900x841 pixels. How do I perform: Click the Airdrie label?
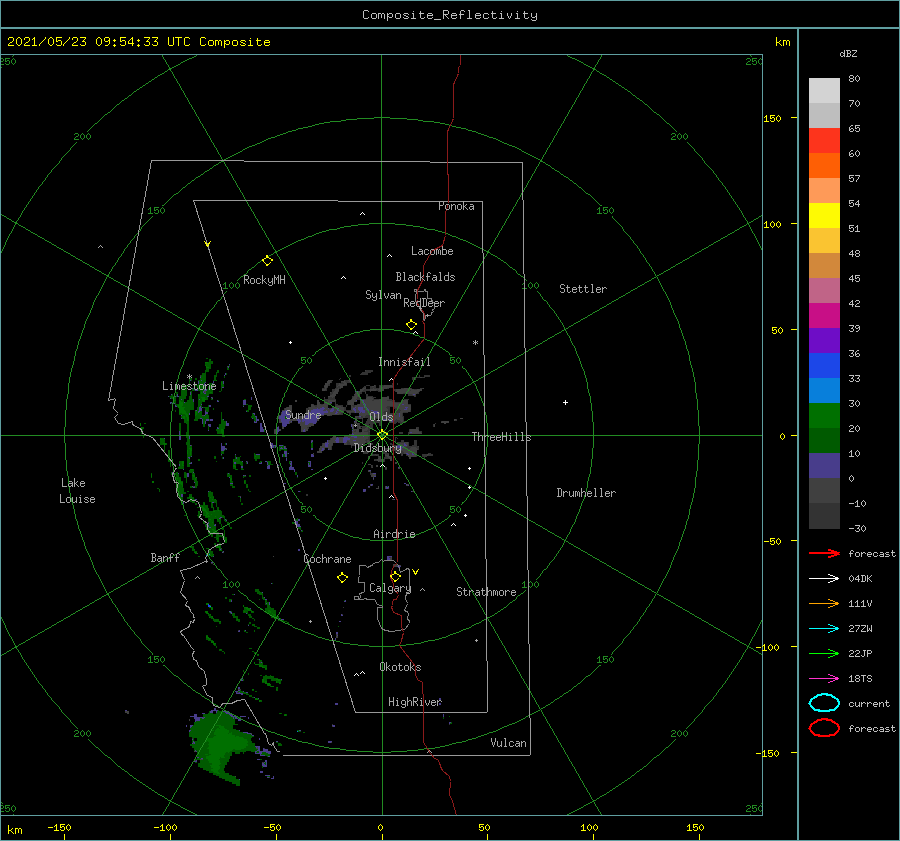pyautogui.click(x=394, y=534)
